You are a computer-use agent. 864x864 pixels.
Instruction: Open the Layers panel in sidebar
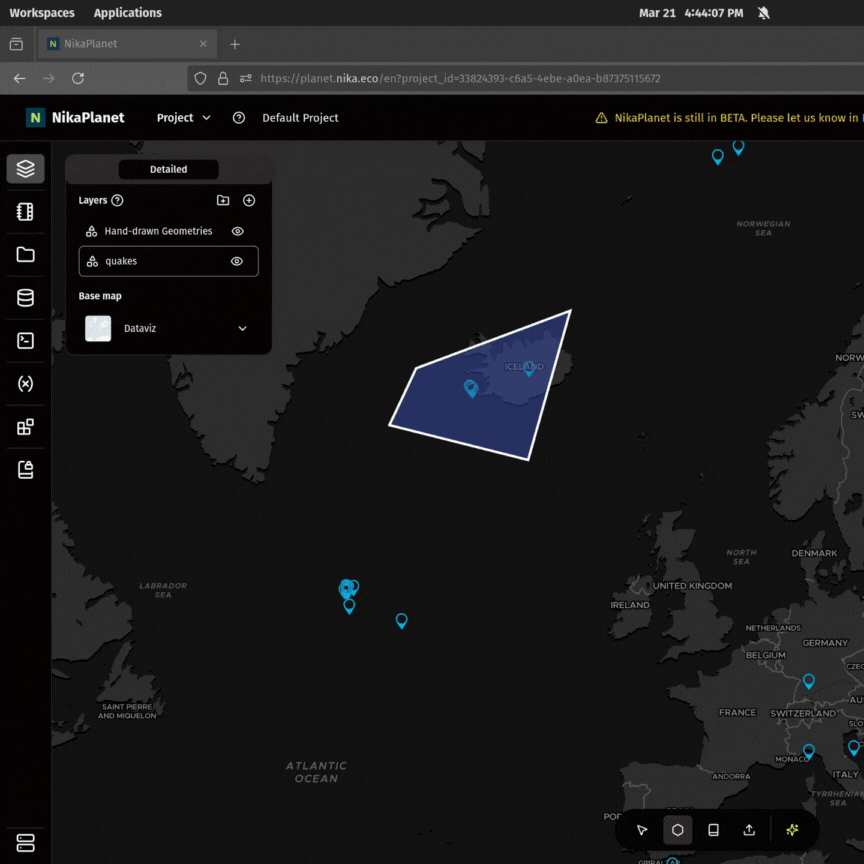coord(25,169)
